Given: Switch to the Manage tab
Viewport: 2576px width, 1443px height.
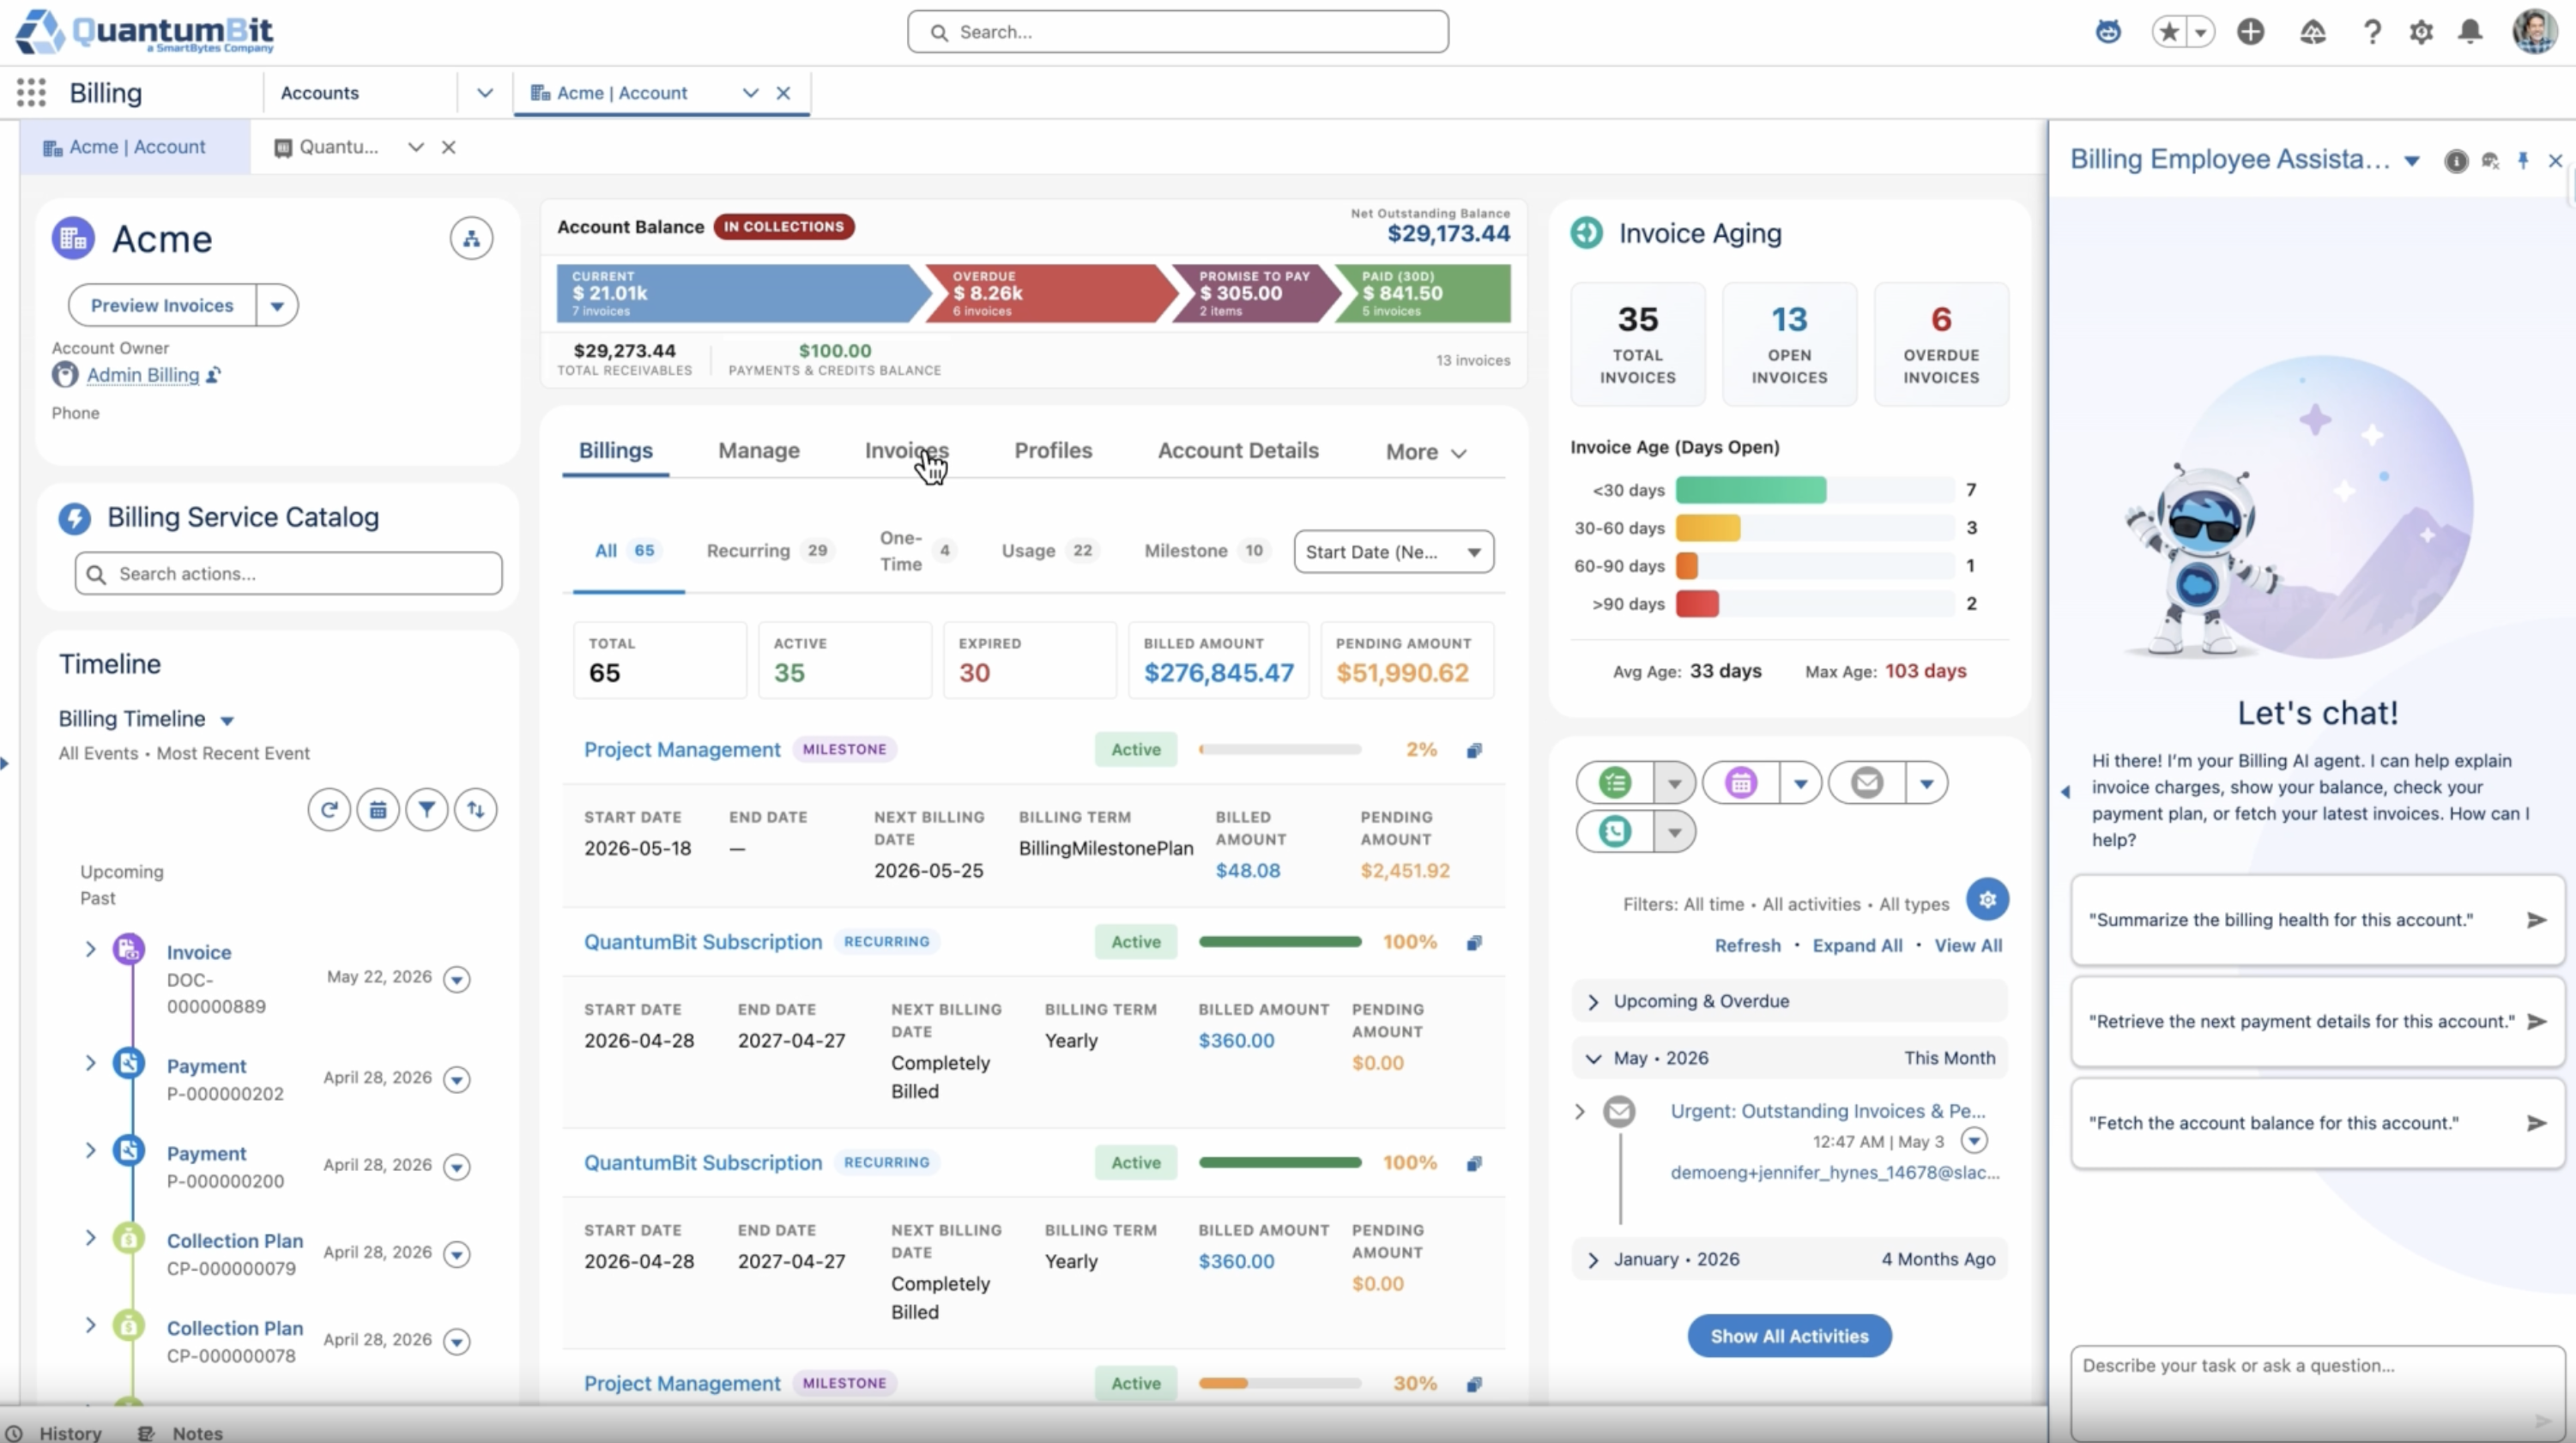Looking at the screenshot, I should coord(759,451).
